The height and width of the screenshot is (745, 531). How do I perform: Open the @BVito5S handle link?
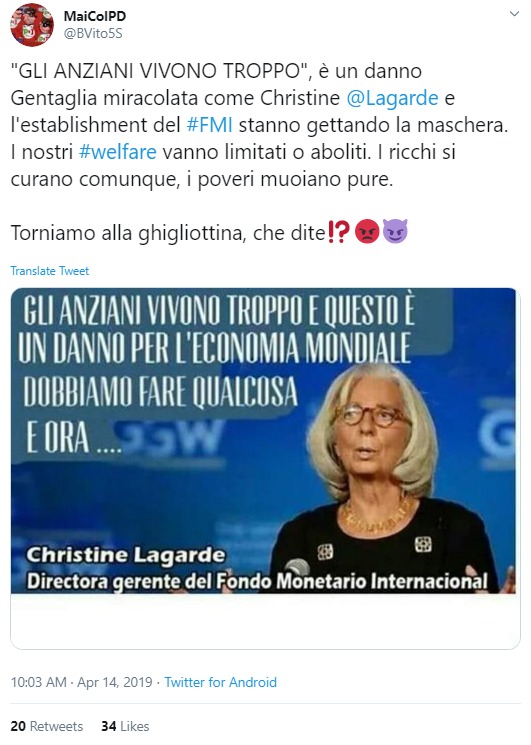[x=93, y=34]
